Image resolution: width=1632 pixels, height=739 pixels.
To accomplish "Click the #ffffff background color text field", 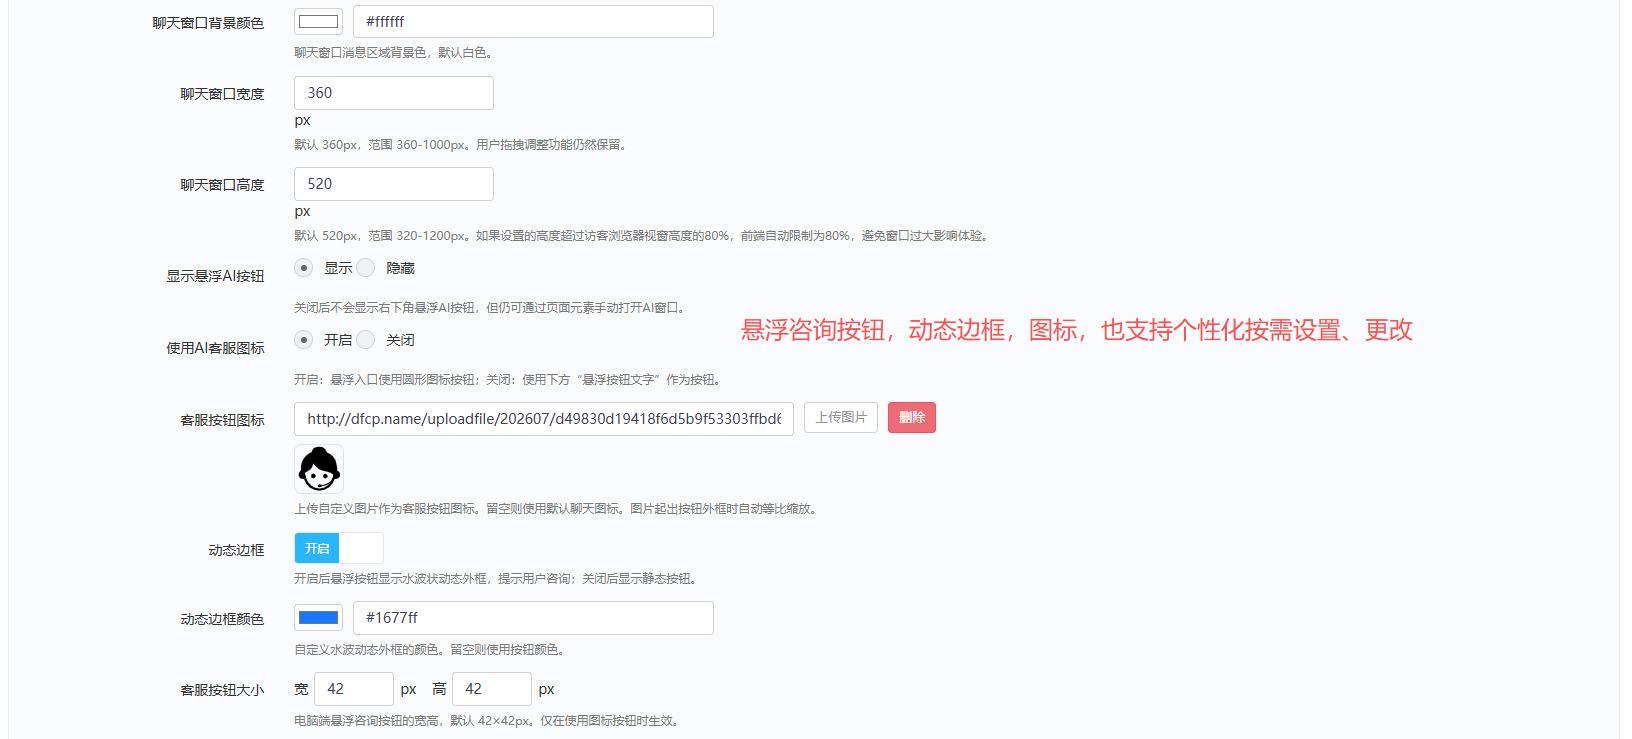I will 533,22.
